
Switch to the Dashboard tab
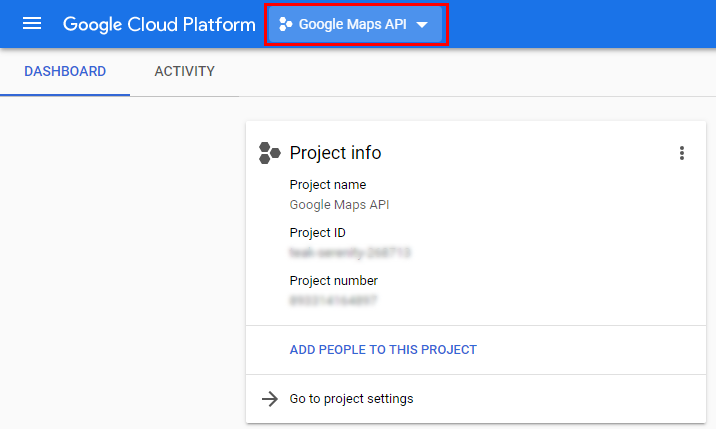click(x=65, y=71)
